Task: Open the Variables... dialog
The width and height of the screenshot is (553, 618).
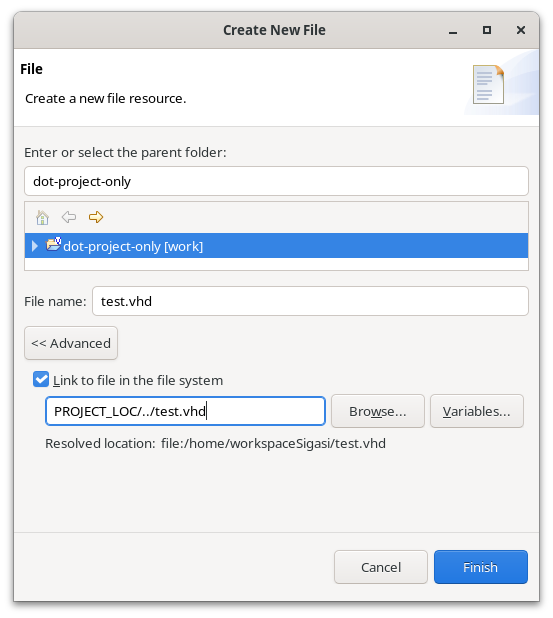Action: coord(477,411)
